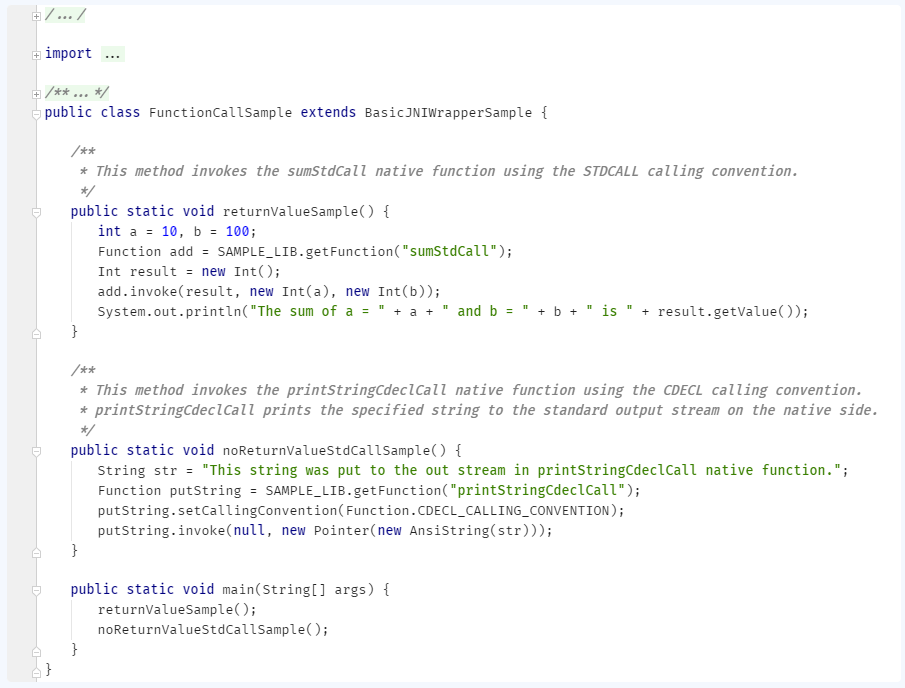Expand the folded /** ... */ class Javadoc
The image size is (905, 688).
[36, 94]
